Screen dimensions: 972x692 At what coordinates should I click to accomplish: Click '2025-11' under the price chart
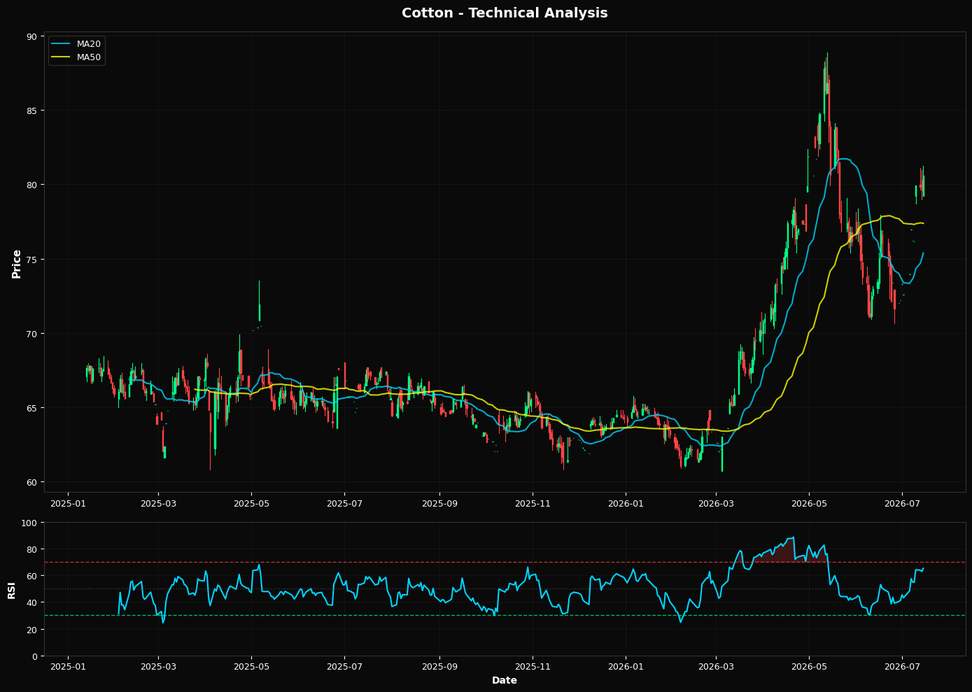coord(533,503)
